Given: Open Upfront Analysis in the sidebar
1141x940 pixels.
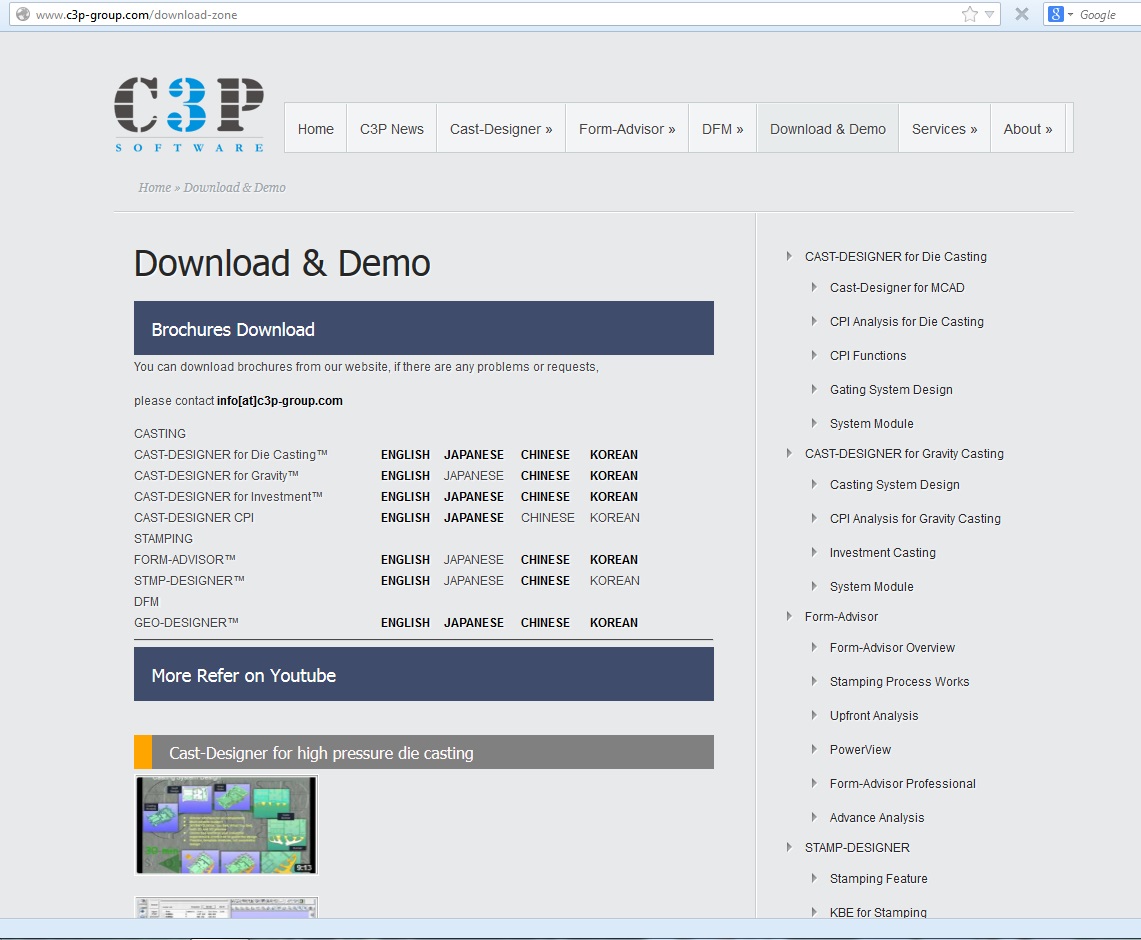Looking at the screenshot, I should click(x=874, y=716).
